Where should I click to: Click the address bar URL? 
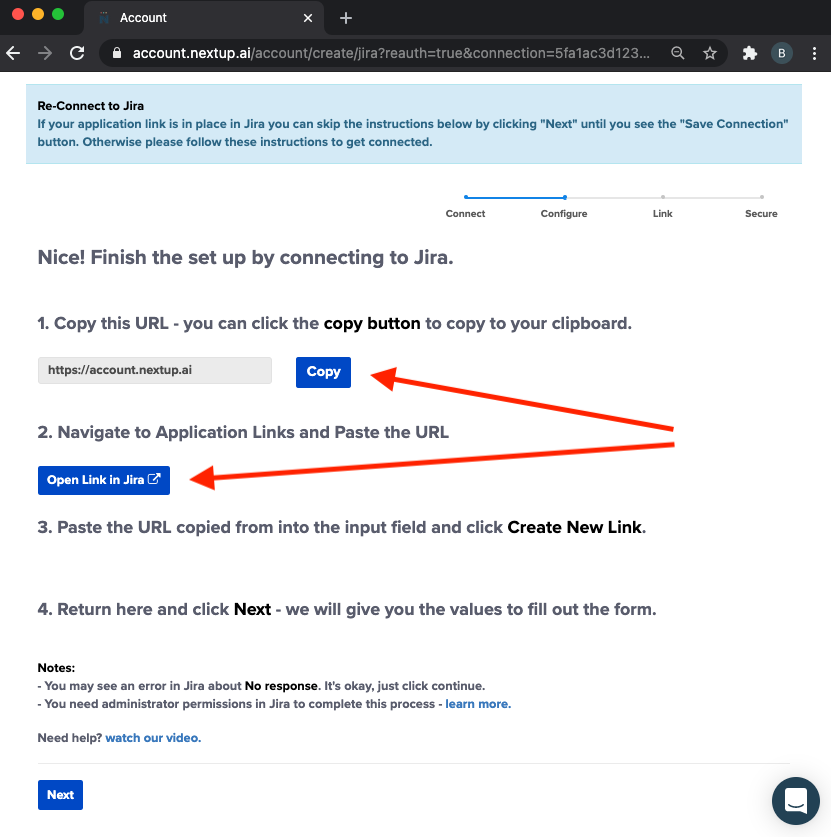pos(391,53)
